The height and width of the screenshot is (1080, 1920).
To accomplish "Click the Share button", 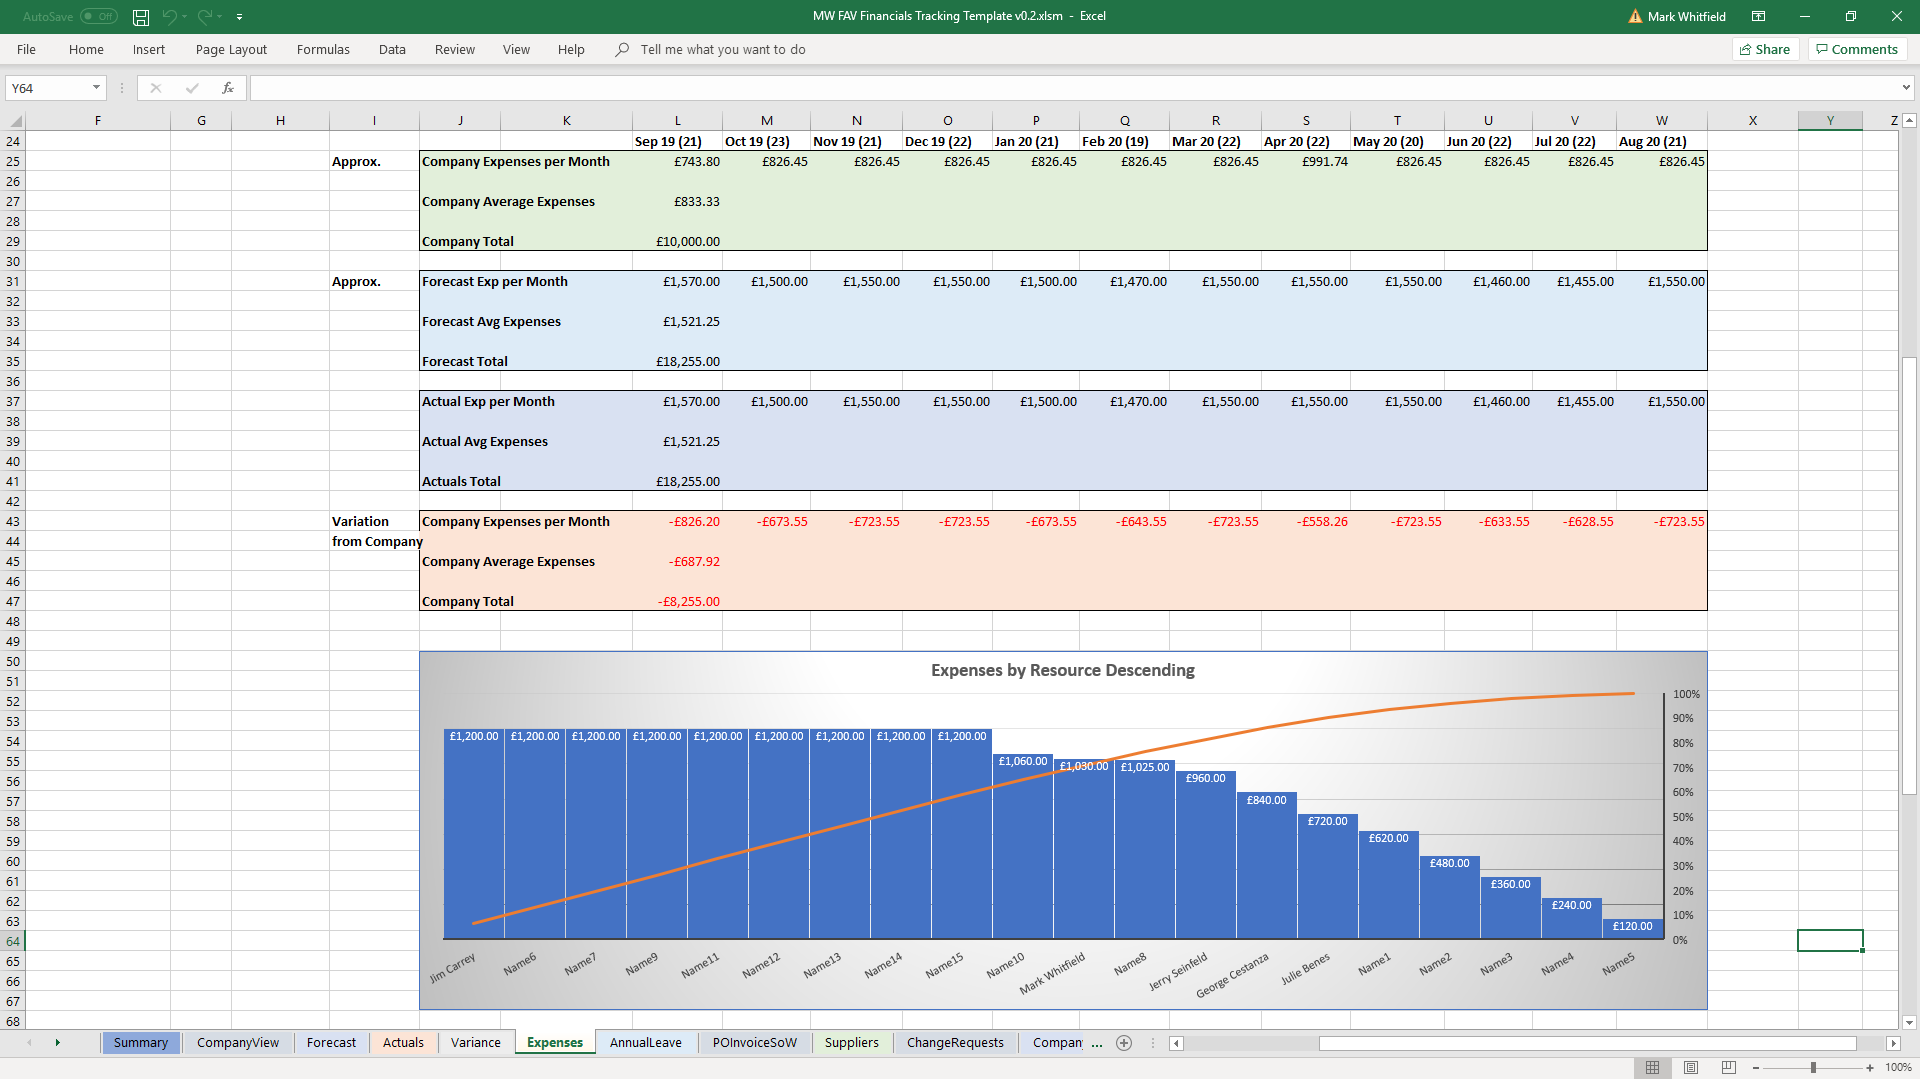I will [x=1765, y=49].
